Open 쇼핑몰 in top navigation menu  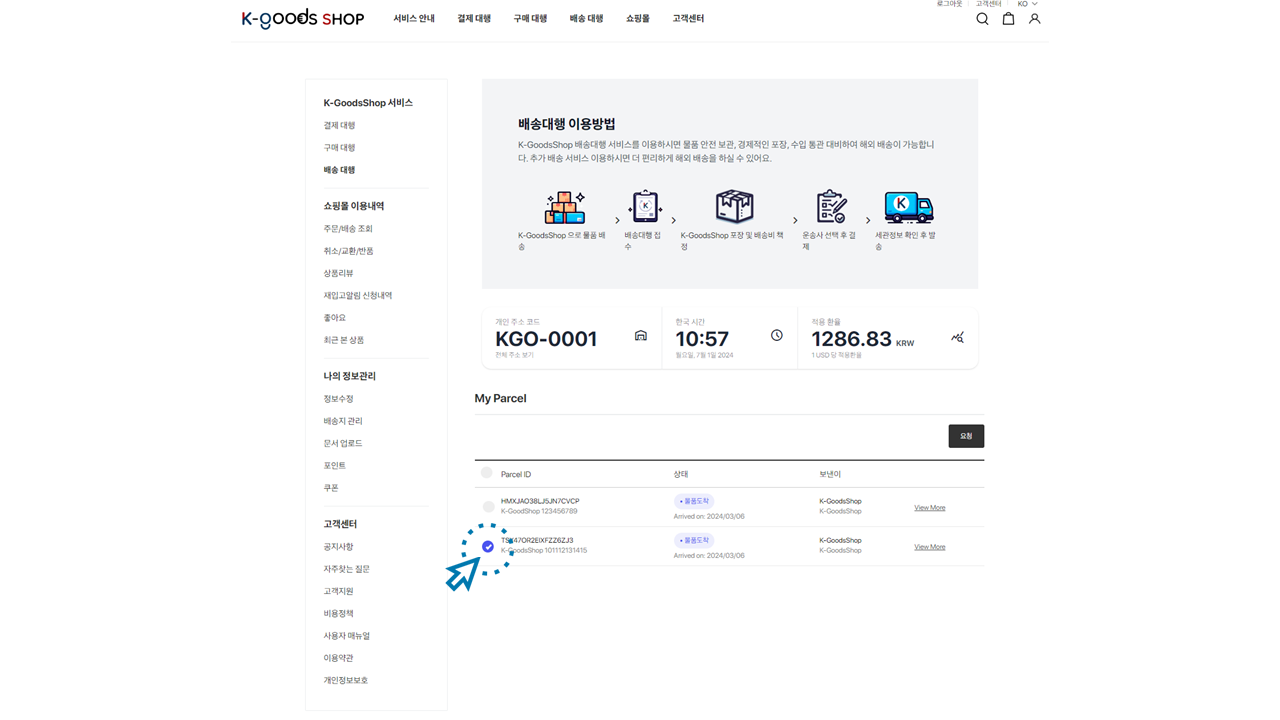tap(637, 19)
